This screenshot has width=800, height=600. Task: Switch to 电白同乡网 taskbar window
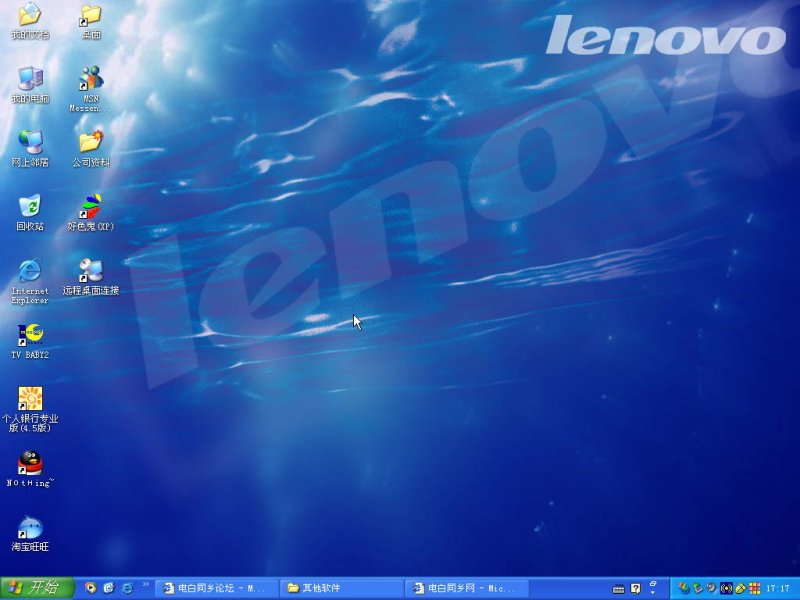[467, 588]
